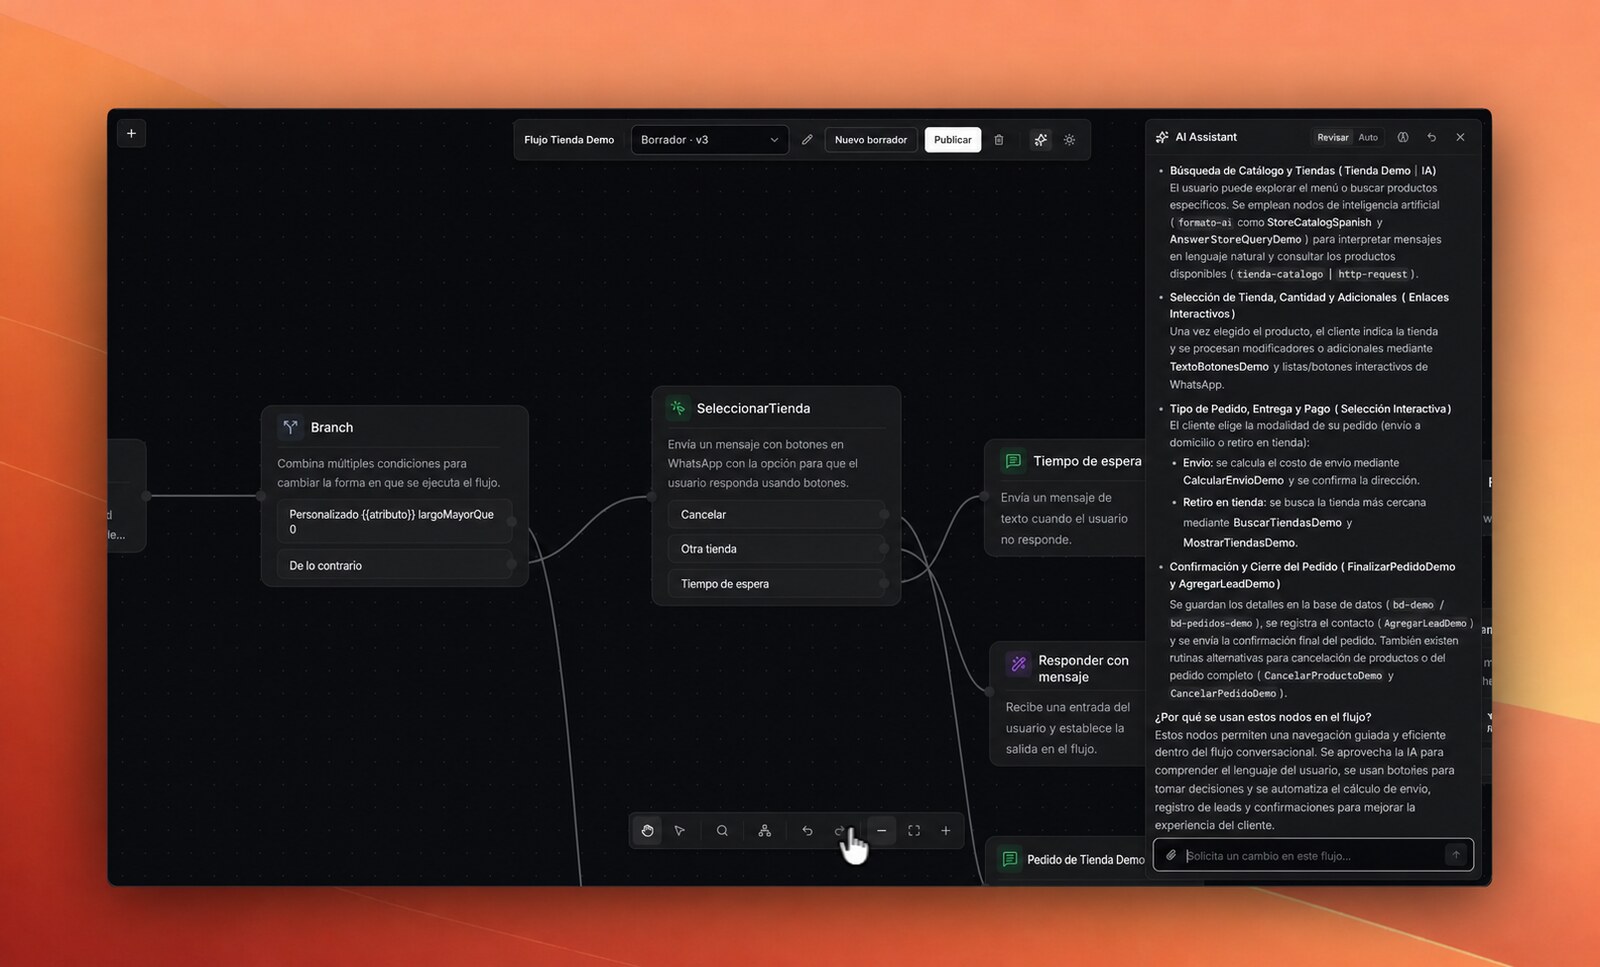This screenshot has width=1600, height=967.
Task: Click 'Confirmación y Cierre del Pedido' heading
Action: pyautogui.click(x=1312, y=575)
